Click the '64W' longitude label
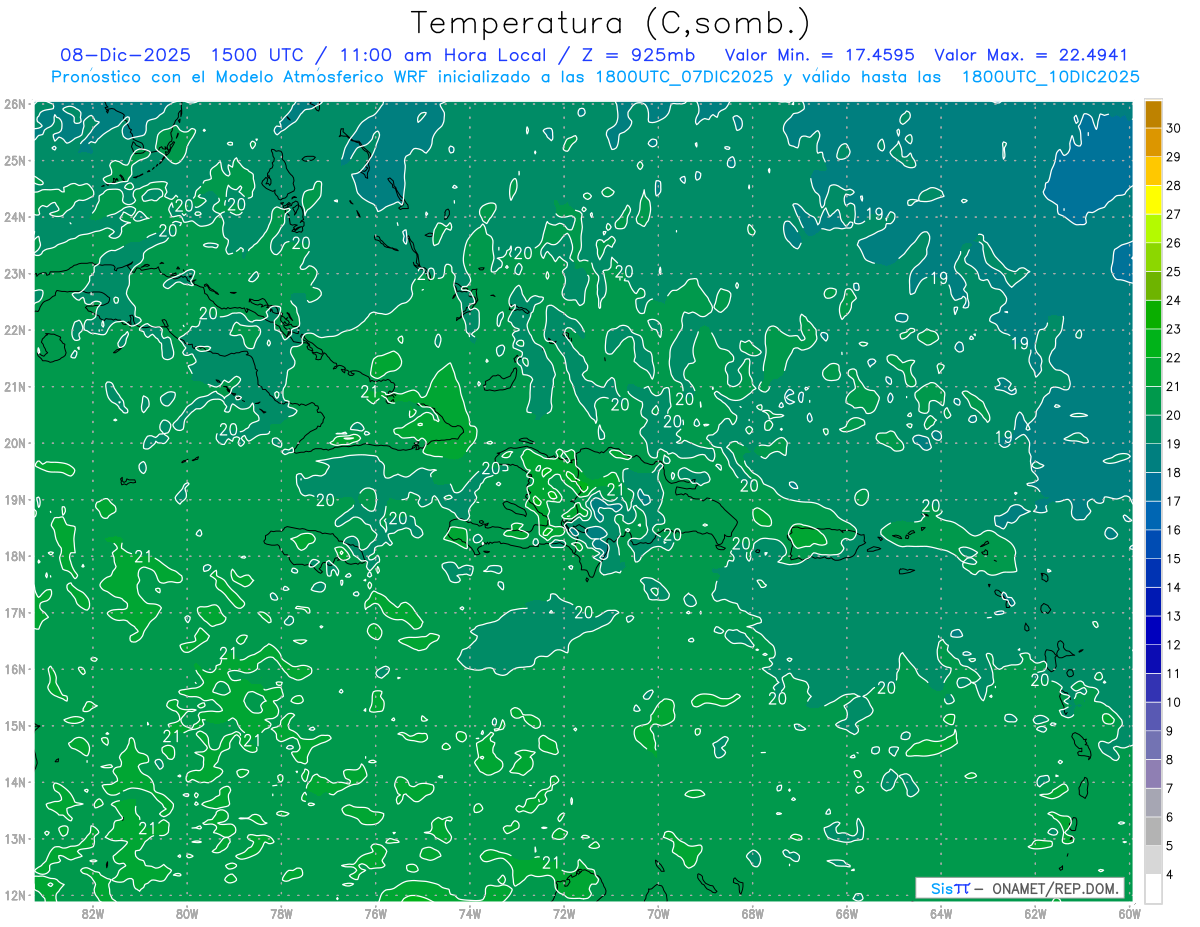1200x927 pixels. point(941,912)
